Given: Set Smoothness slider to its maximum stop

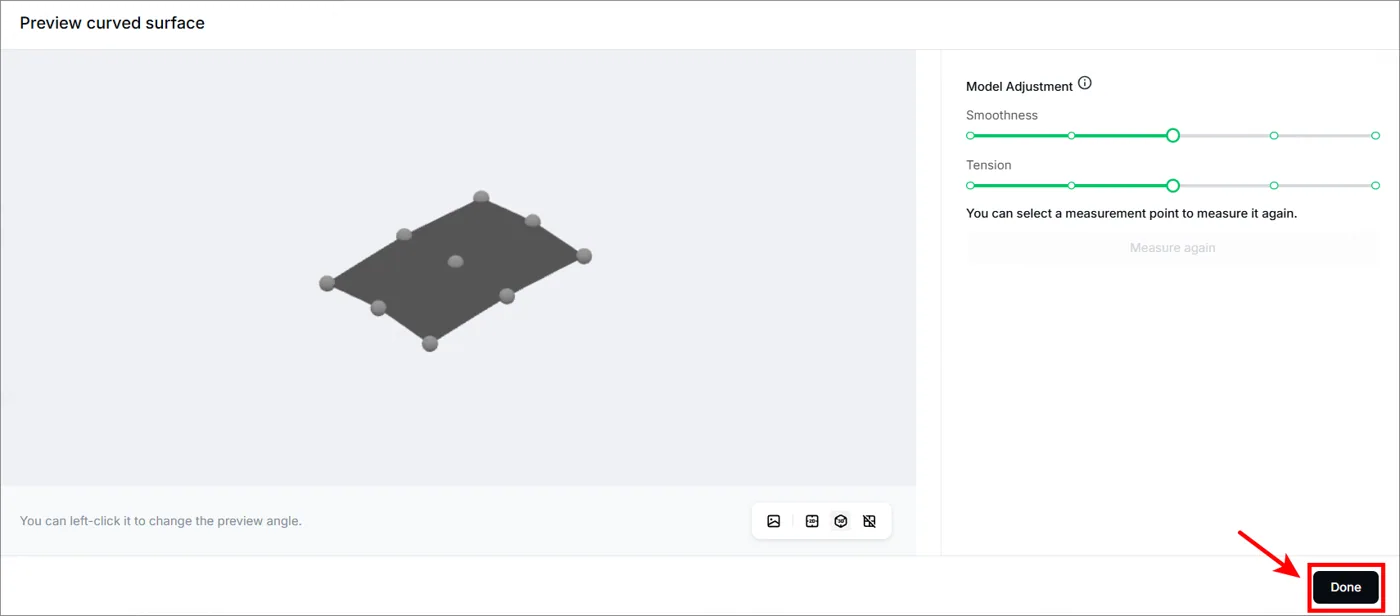Looking at the screenshot, I should click(1375, 135).
